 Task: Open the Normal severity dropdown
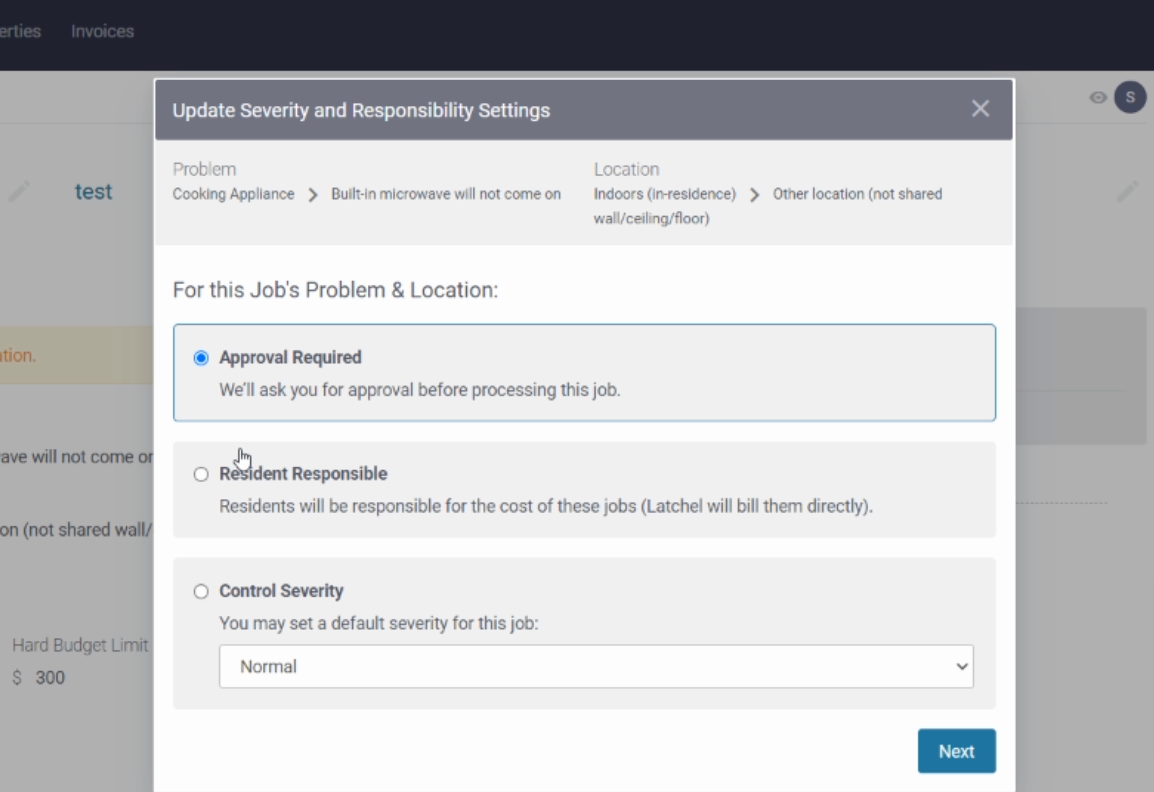(595, 666)
